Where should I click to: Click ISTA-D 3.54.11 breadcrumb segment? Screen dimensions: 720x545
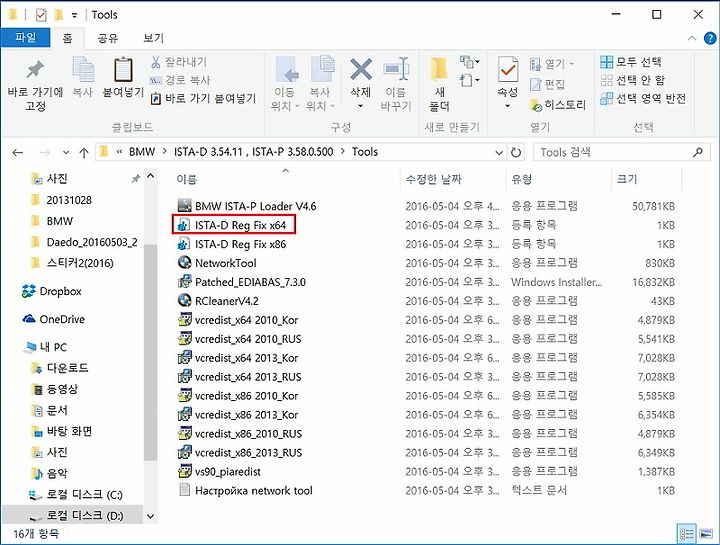(253, 152)
